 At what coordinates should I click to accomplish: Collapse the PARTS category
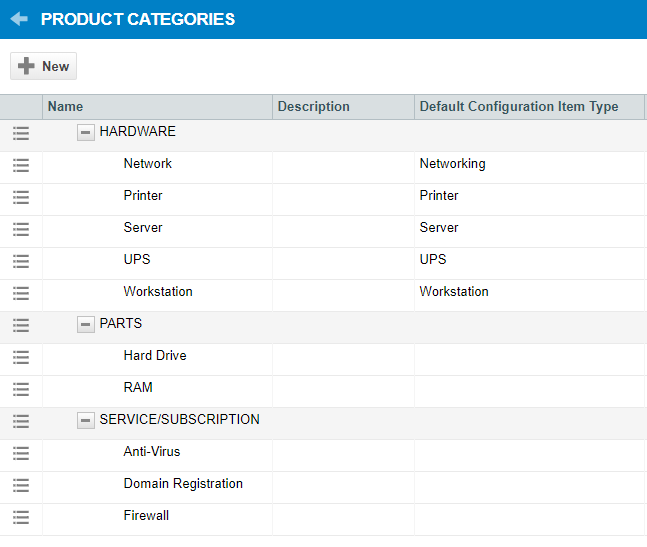click(86, 324)
